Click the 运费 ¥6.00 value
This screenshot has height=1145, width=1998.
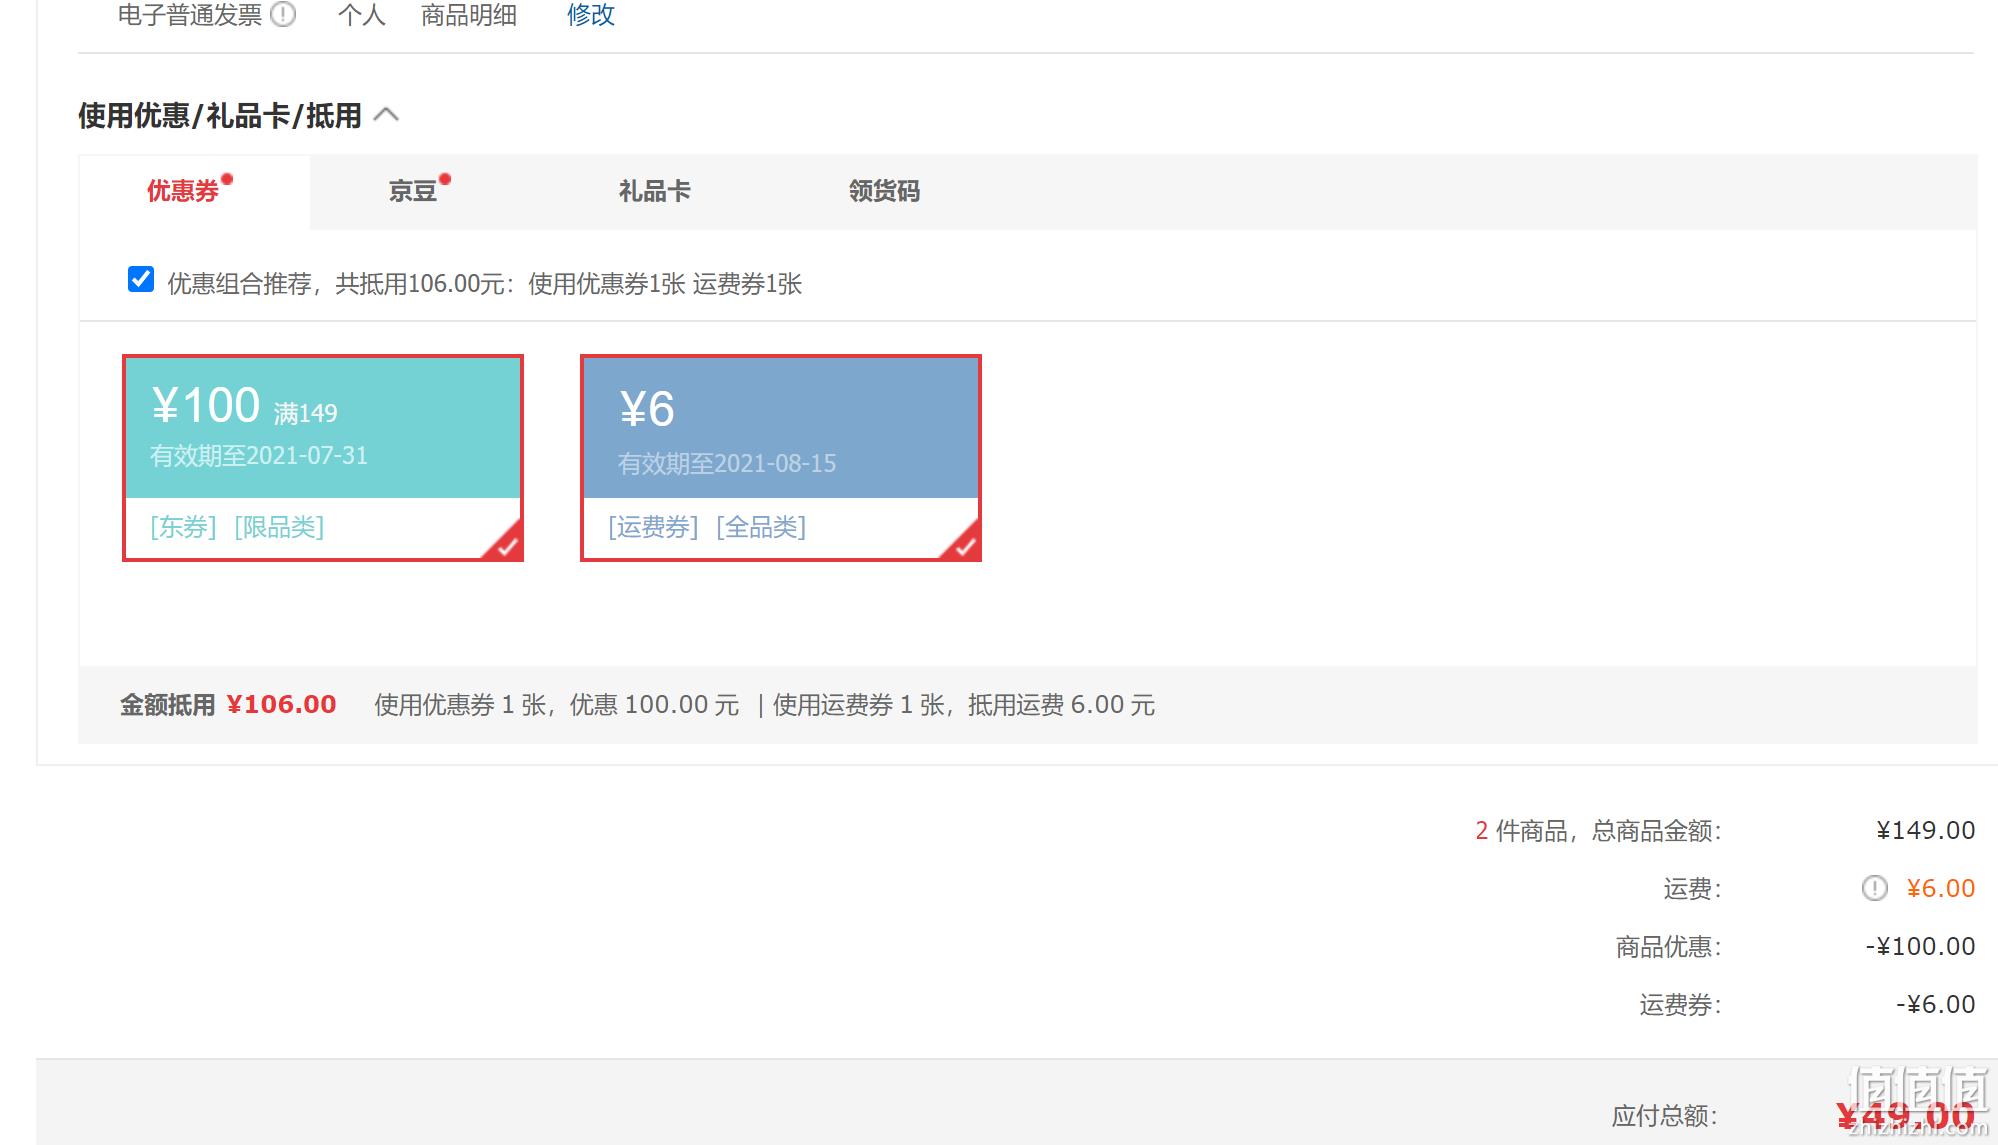[x=1940, y=888]
